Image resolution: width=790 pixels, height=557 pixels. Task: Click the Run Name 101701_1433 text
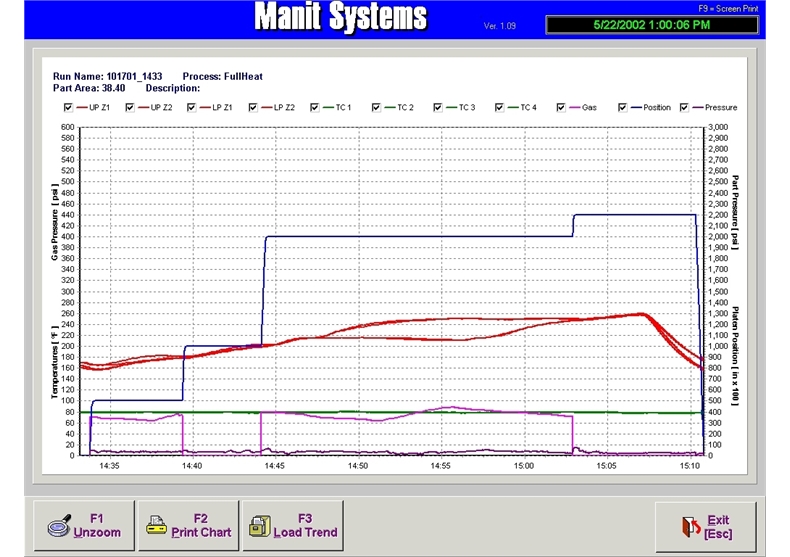[x=107, y=77]
